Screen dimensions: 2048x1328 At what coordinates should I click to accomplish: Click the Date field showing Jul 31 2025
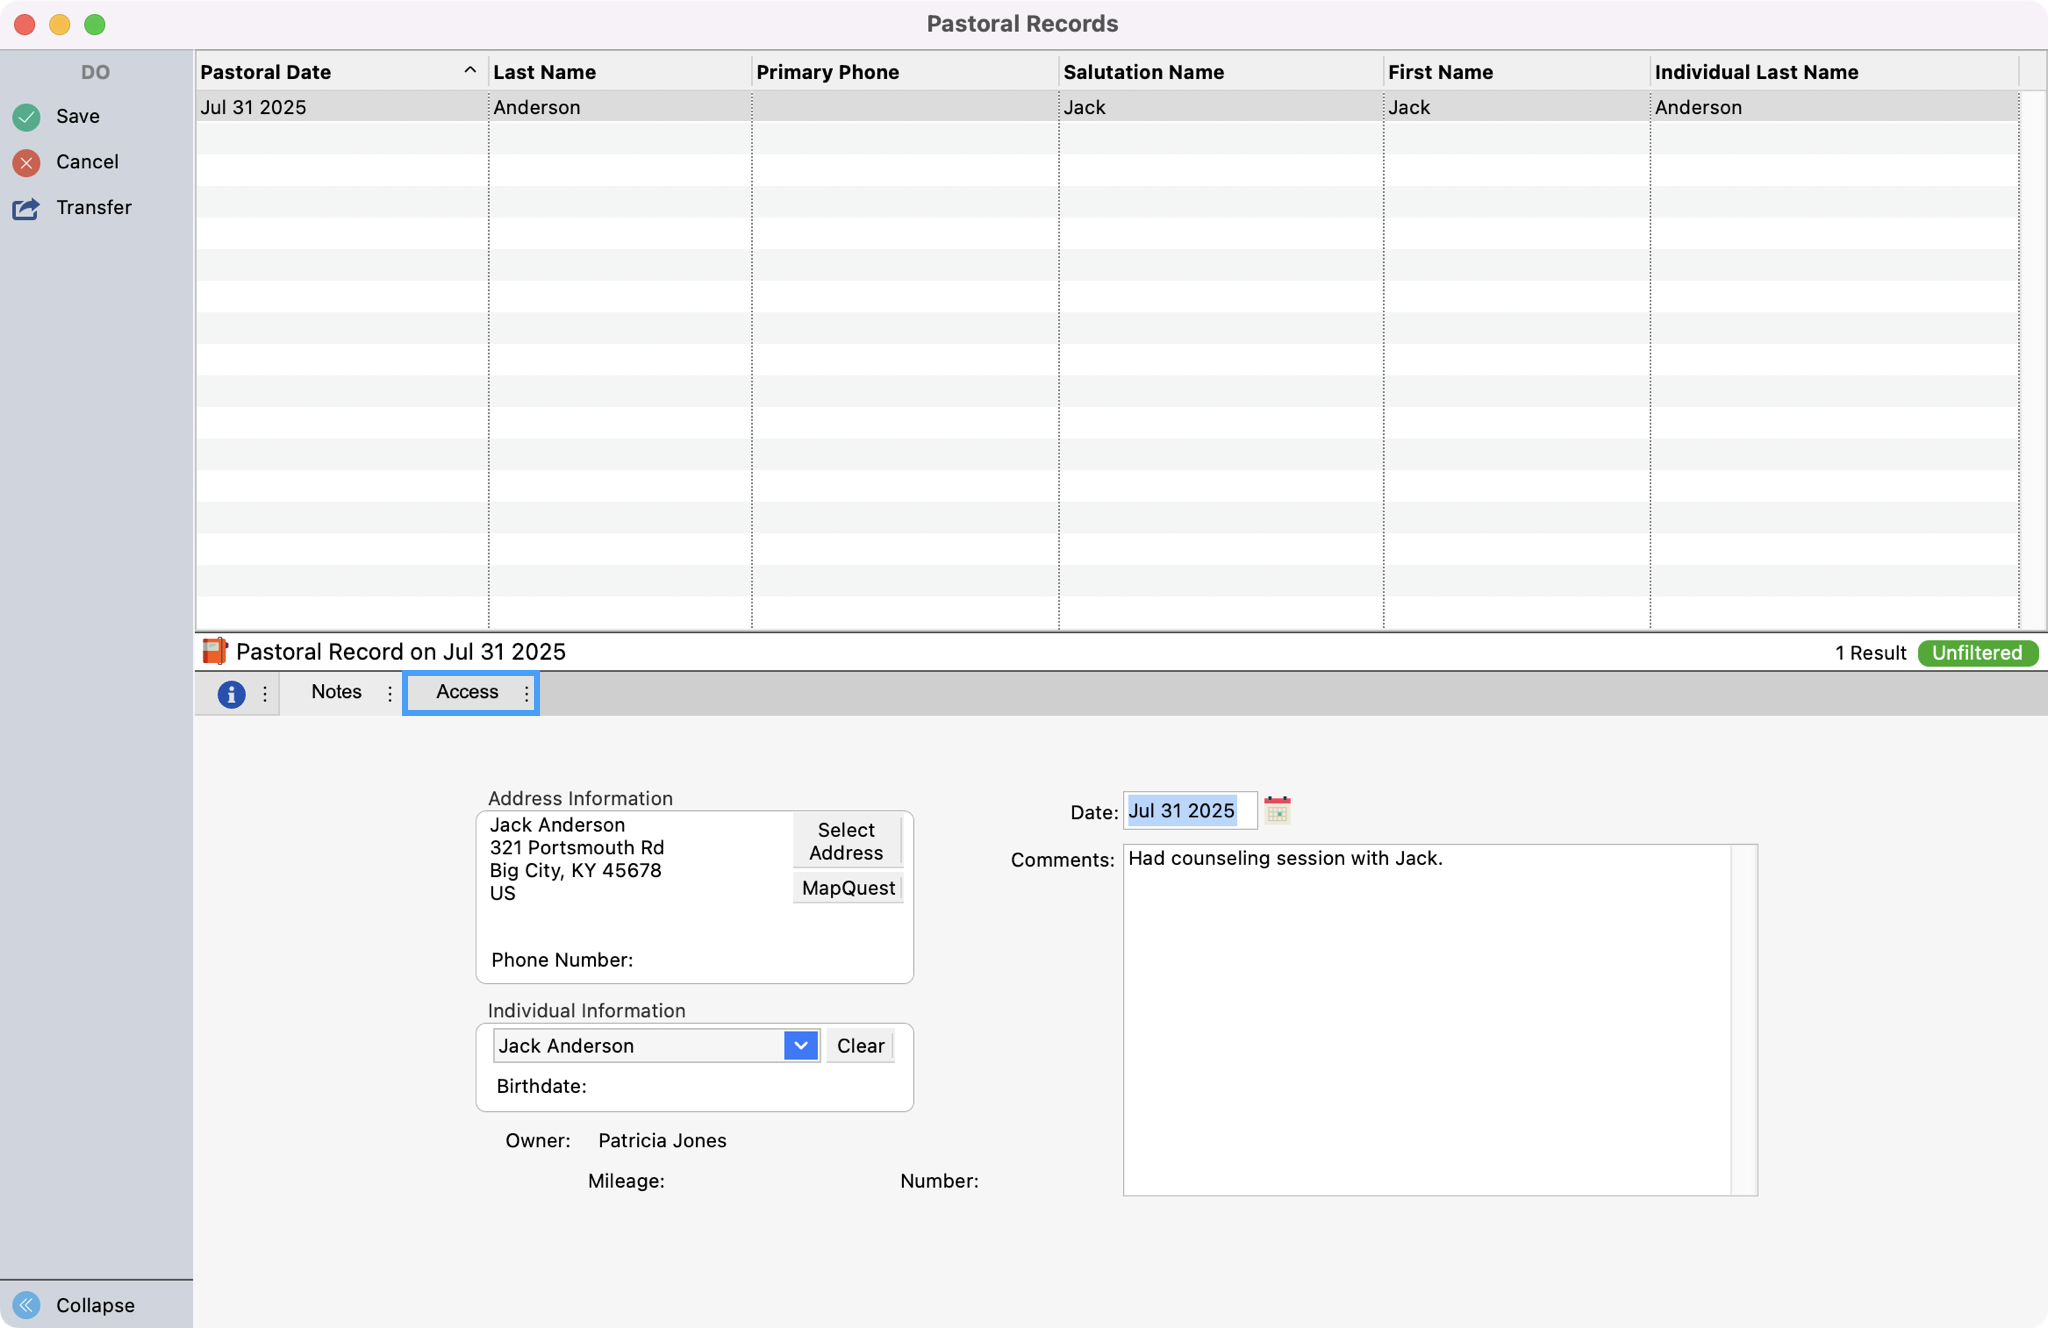(1188, 810)
